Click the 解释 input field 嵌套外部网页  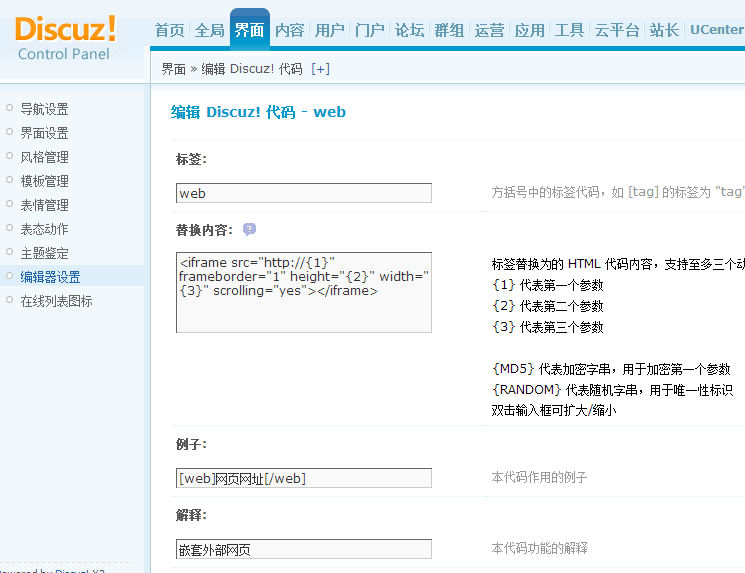coord(304,549)
